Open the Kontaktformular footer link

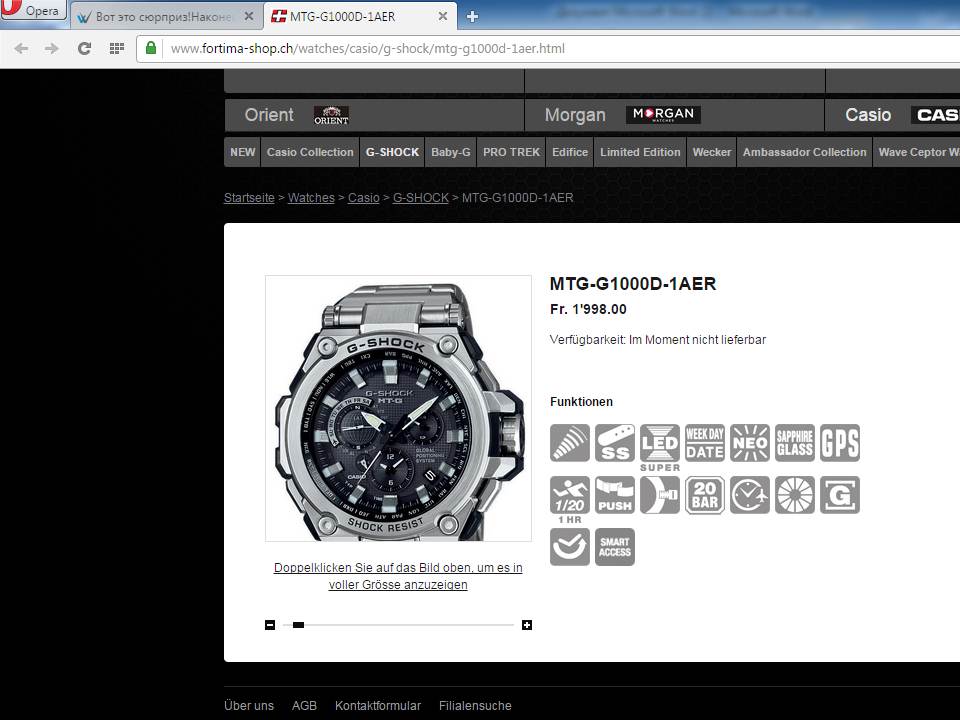pyautogui.click(x=378, y=705)
